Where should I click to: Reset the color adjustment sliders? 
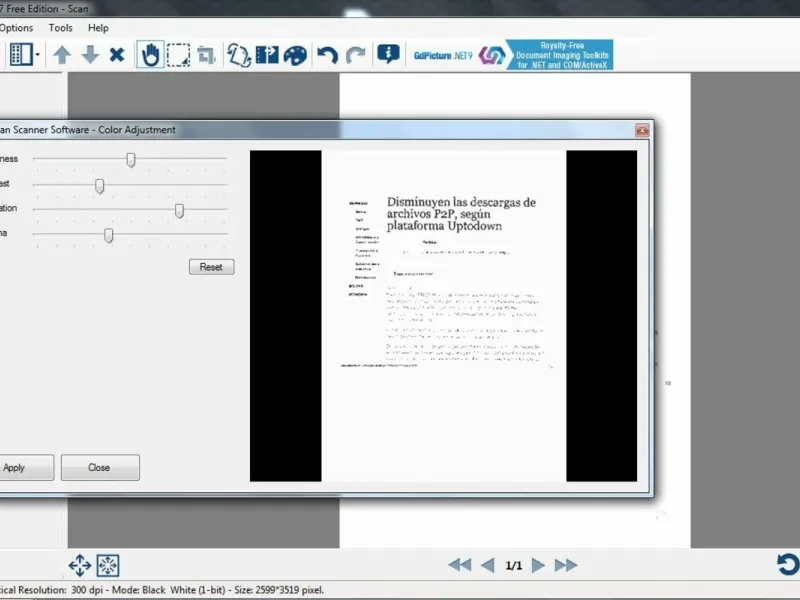click(x=212, y=267)
